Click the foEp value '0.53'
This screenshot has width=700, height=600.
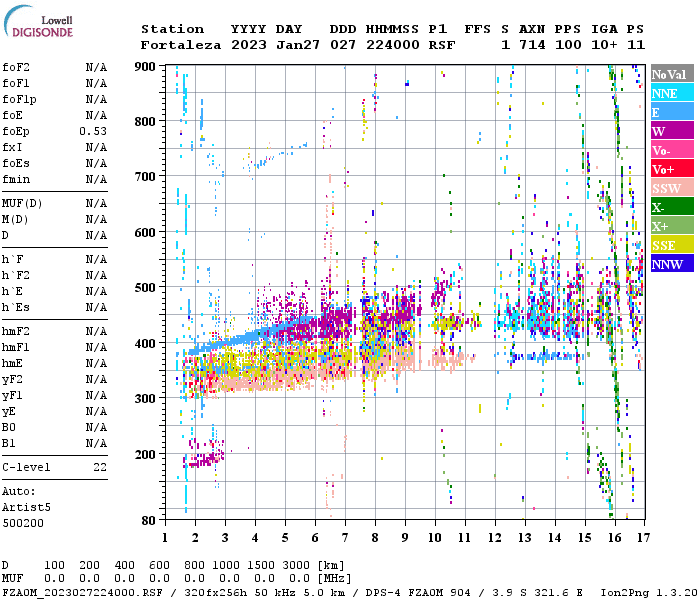(x=93, y=131)
